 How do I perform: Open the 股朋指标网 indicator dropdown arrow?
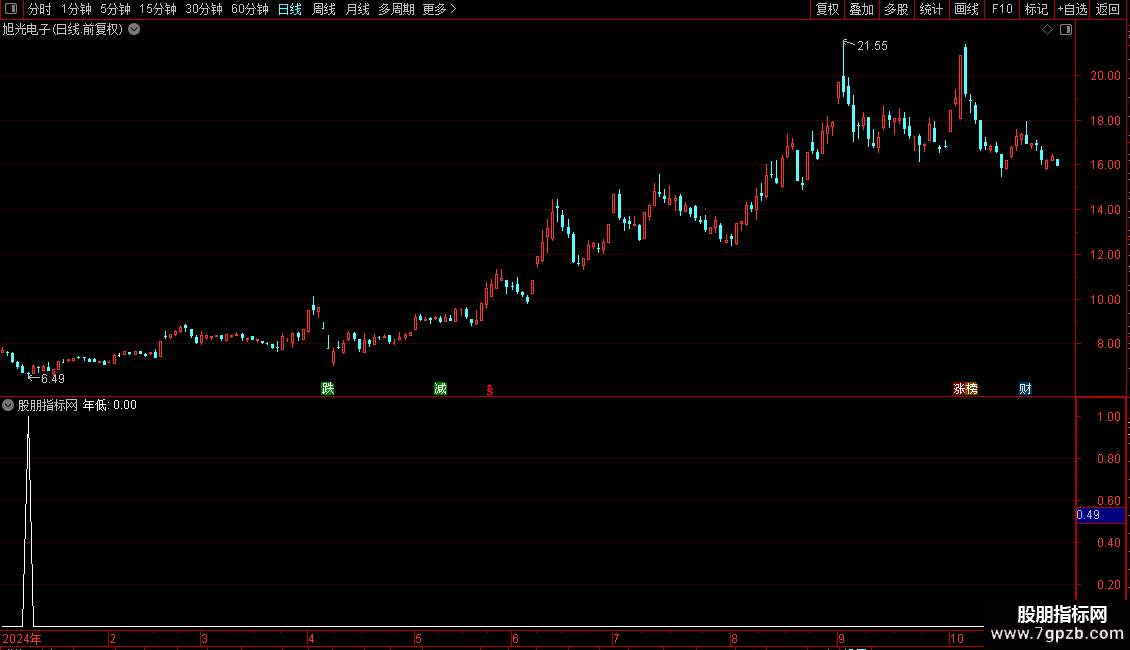(x=8, y=405)
